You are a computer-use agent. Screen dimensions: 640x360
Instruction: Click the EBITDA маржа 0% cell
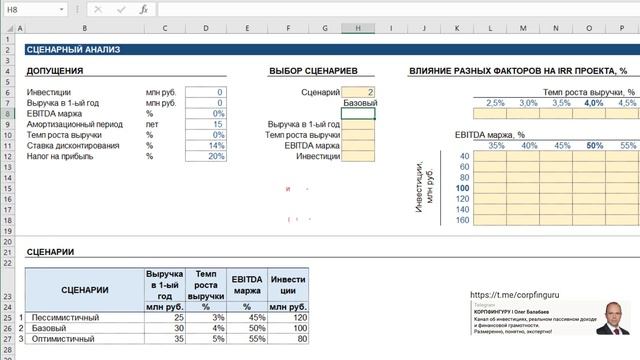tap(206, 113)
